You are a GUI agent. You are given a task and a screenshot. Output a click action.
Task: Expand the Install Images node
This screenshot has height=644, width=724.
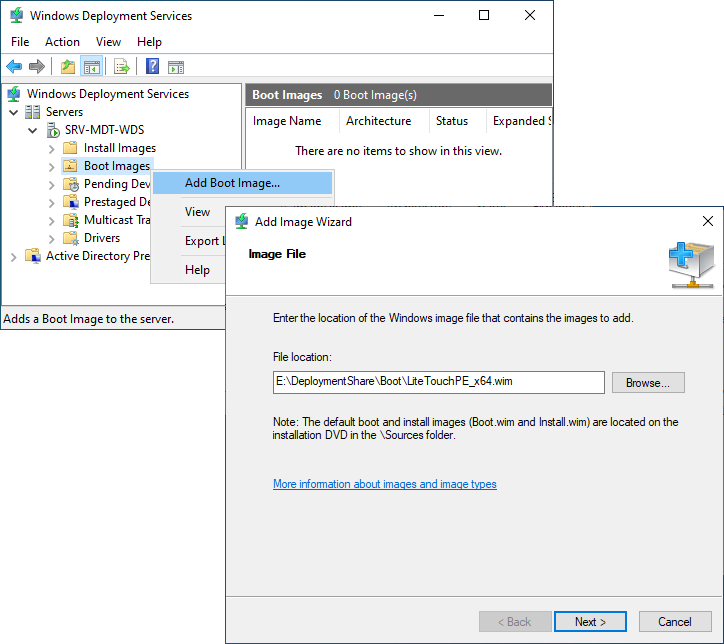click(x=52, y=149)
